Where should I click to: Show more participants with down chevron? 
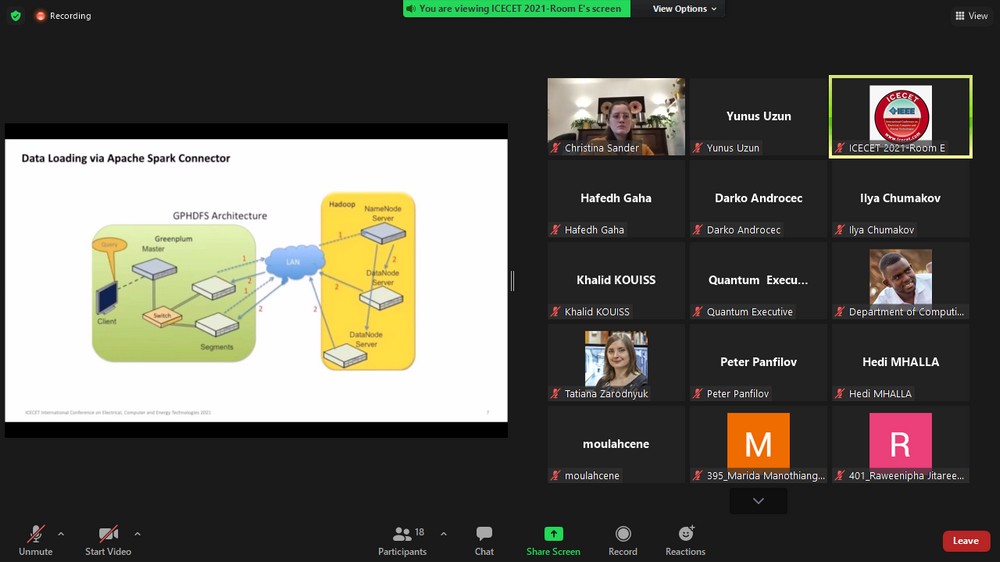pos(758,501)
